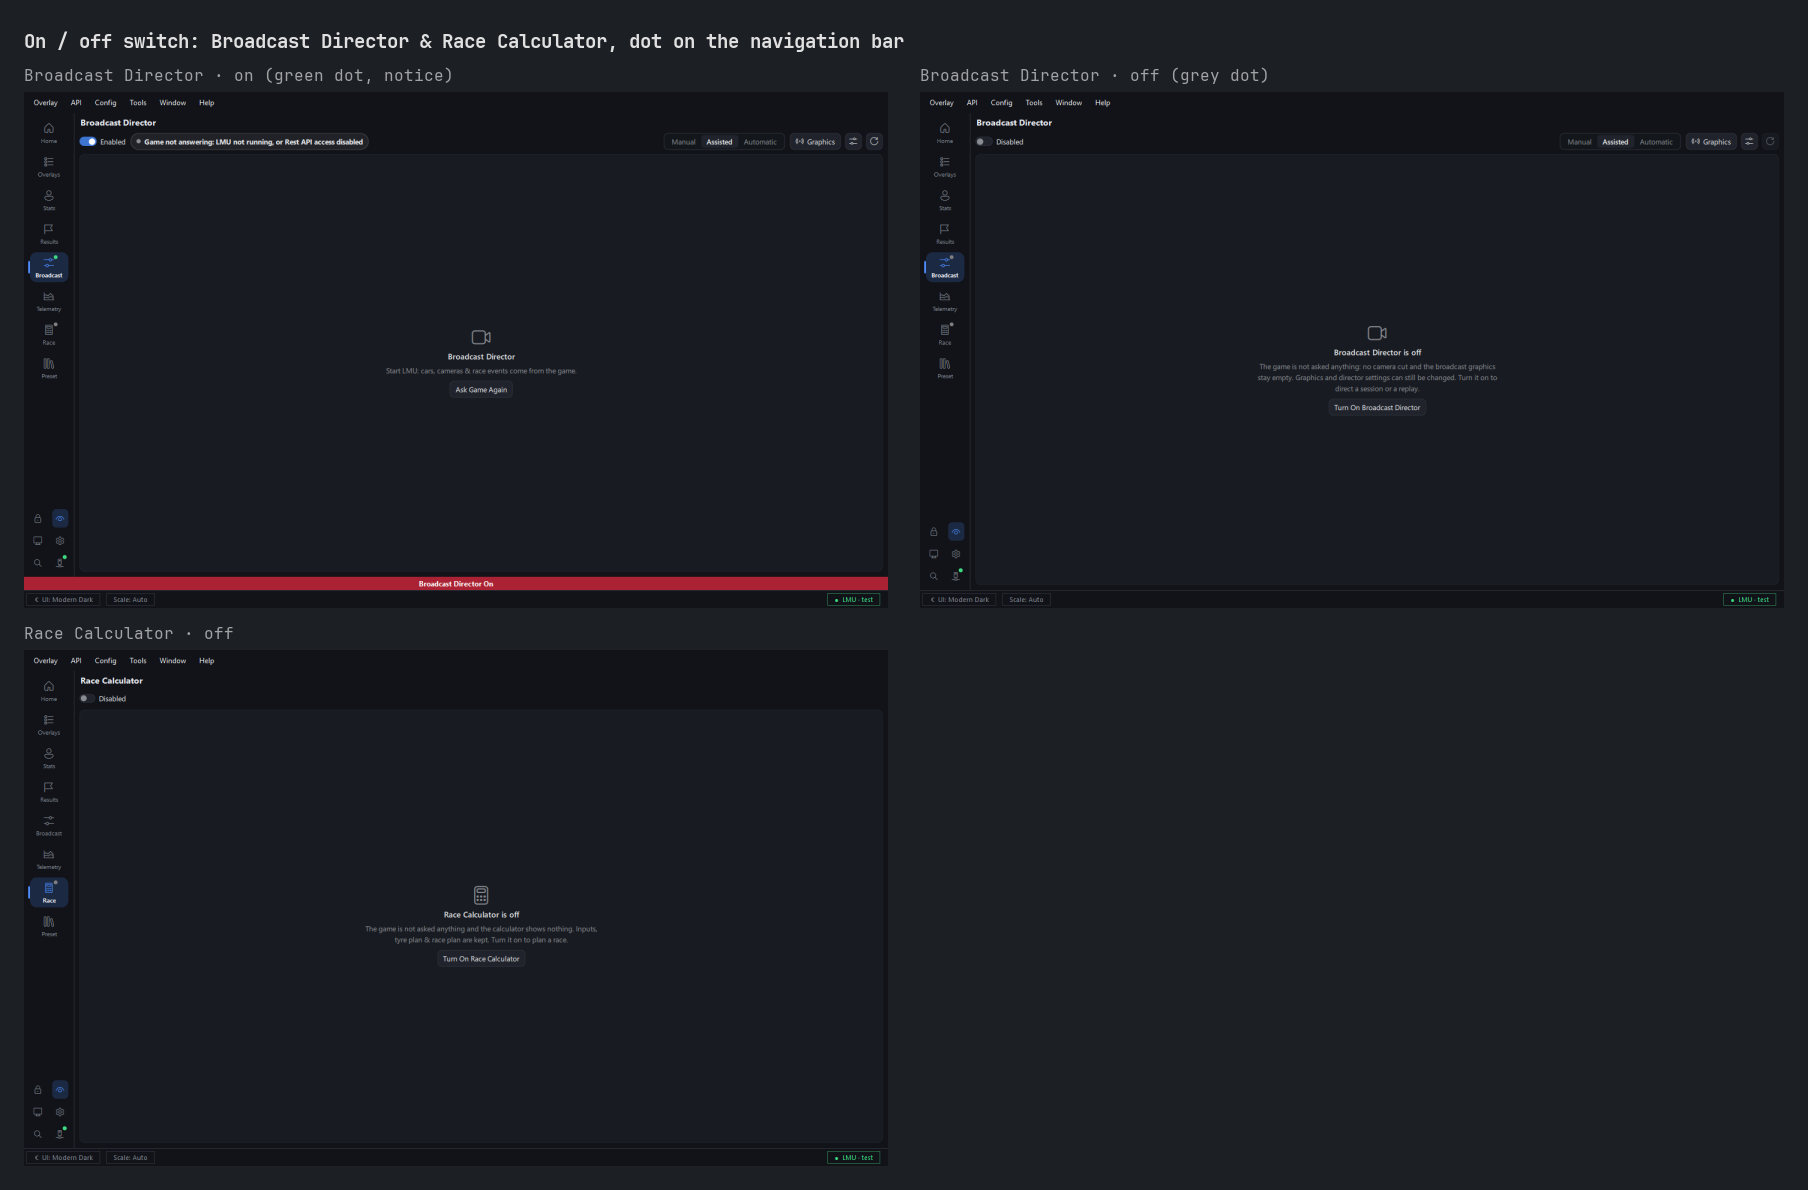Click sliders settings icon in Broadcast Director off toolbar
This screenshot has width=1808, height=1190.
click(1749, 142)
